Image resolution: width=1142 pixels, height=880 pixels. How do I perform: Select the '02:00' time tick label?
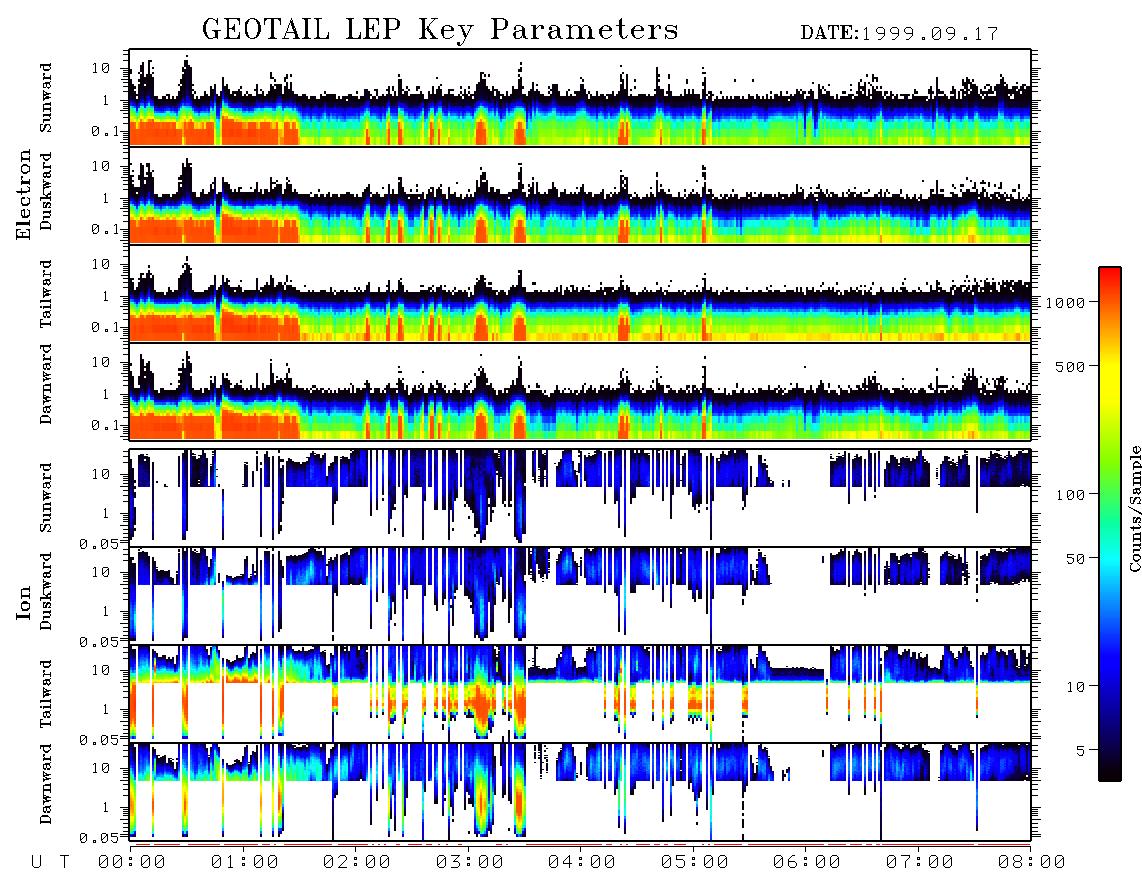(x=357, y=862)
